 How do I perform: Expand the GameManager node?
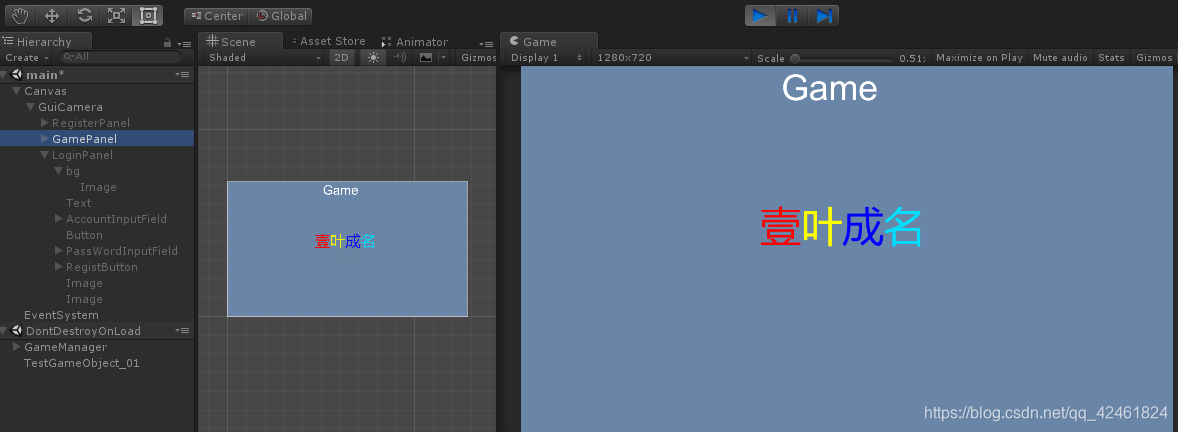17,347
